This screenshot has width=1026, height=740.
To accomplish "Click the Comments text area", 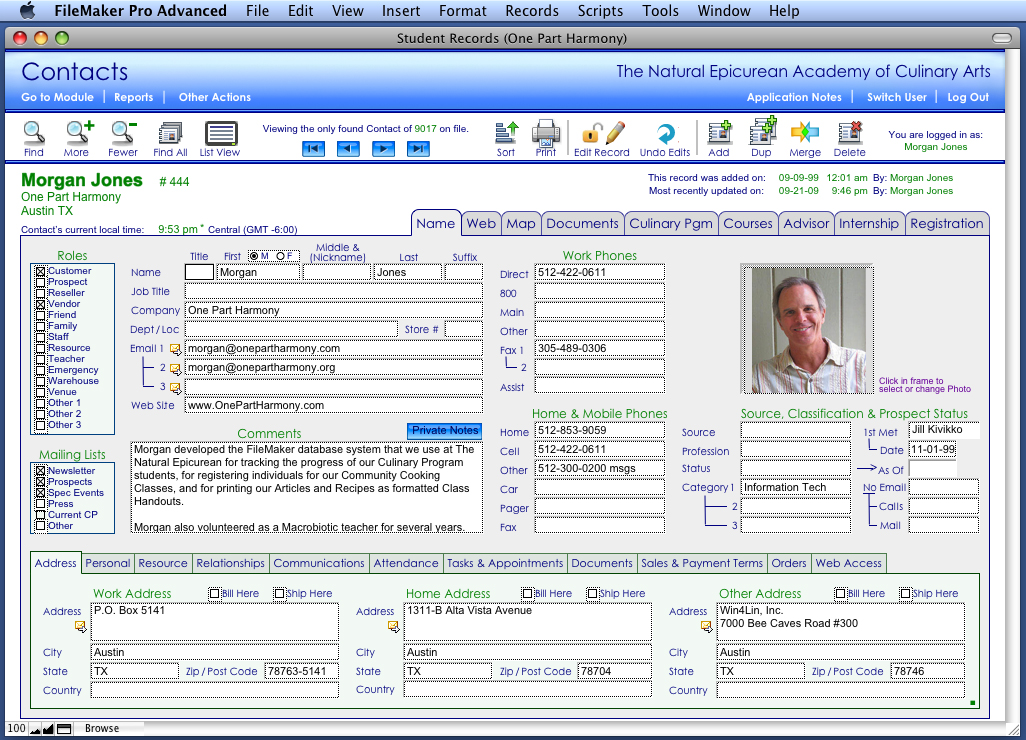I will 306,487.
